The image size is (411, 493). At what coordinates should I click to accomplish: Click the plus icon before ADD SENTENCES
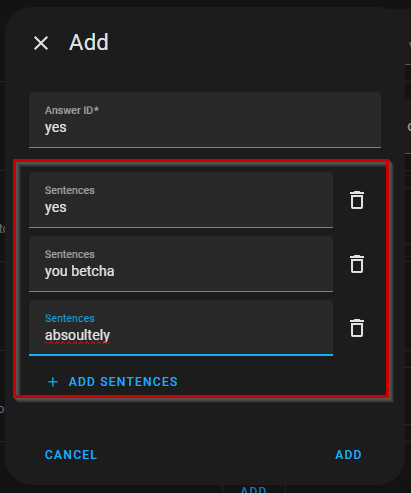pyautogui.click(x=53, y=382)
